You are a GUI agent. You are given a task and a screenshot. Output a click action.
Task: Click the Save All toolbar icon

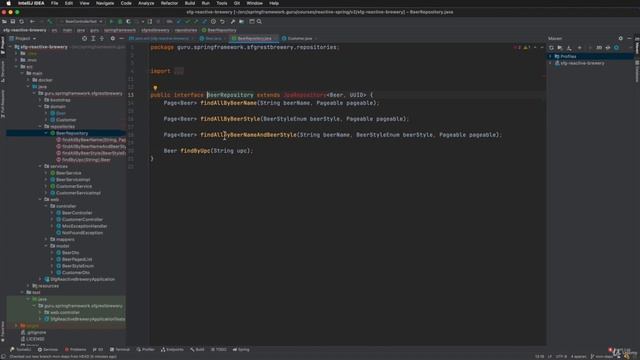[x=13, y=21]
